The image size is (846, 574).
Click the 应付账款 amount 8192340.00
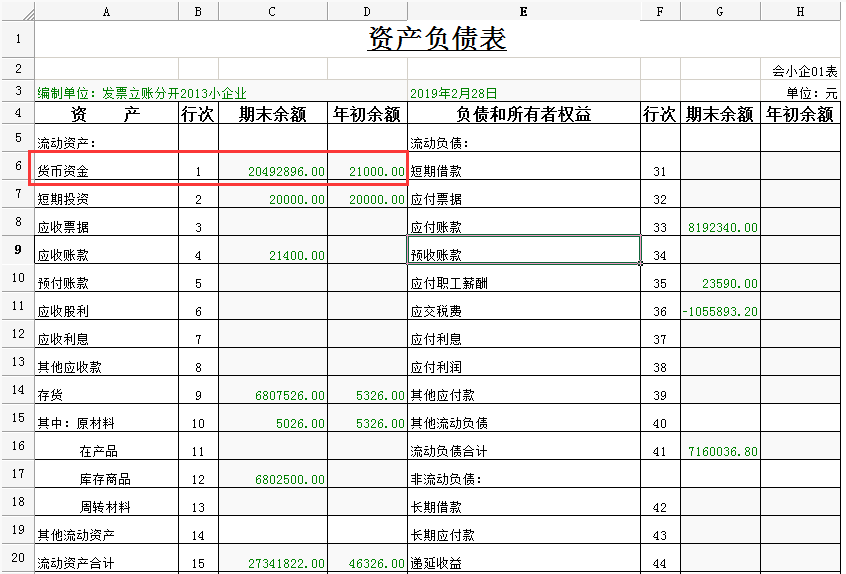pos(721,228)
